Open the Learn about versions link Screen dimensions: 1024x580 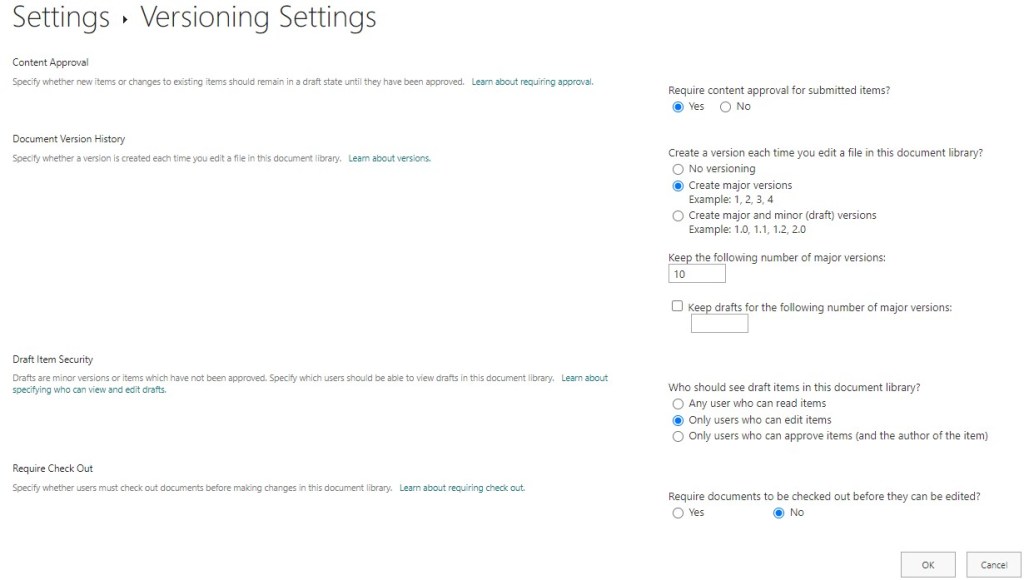pos(389,159)
